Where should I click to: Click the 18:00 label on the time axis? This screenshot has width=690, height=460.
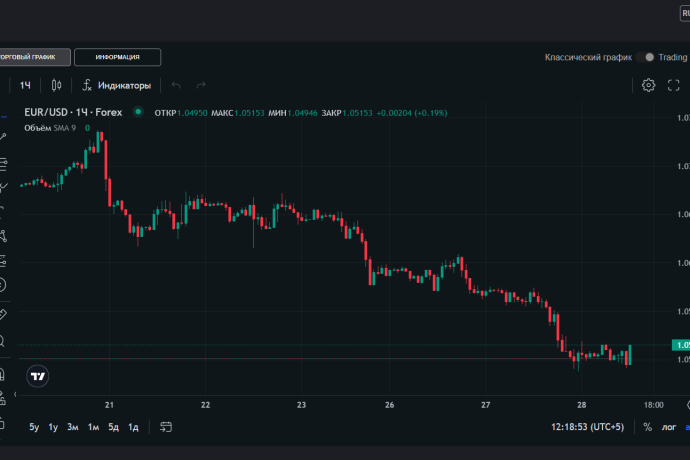(x=653, y=405)
